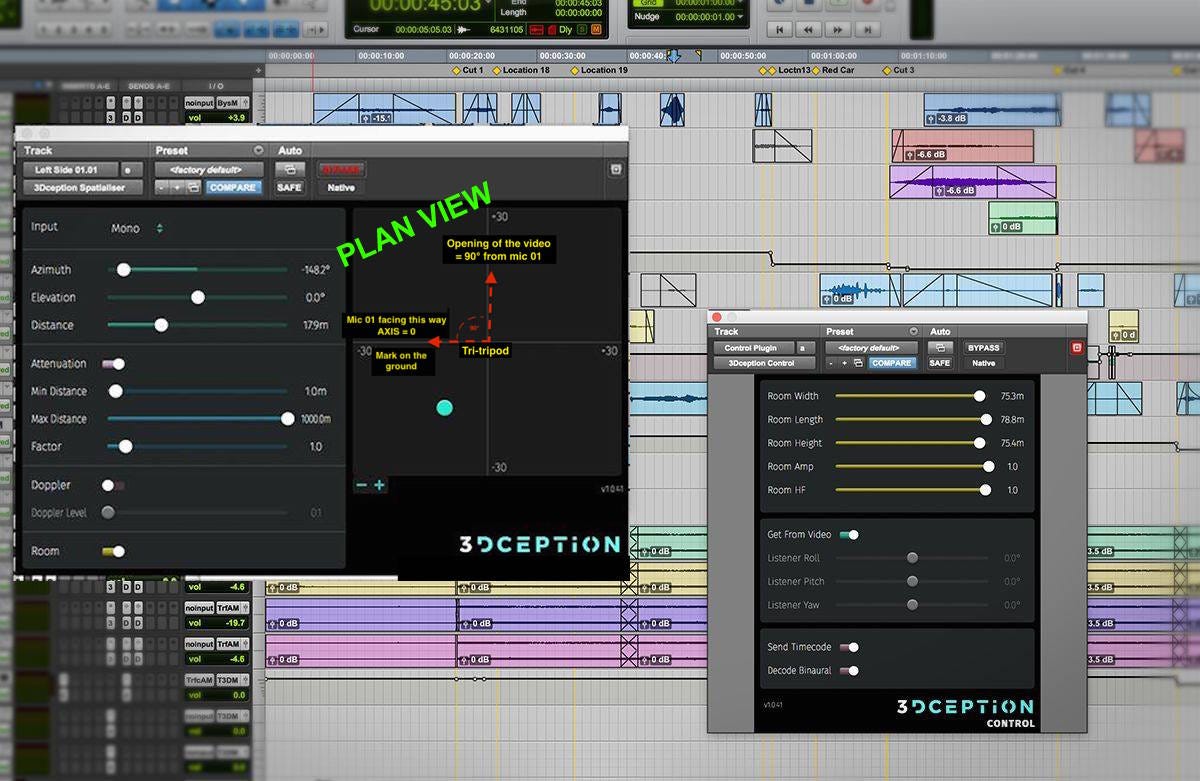Click Native in the Spatialiser window

(x=341, y=188)
